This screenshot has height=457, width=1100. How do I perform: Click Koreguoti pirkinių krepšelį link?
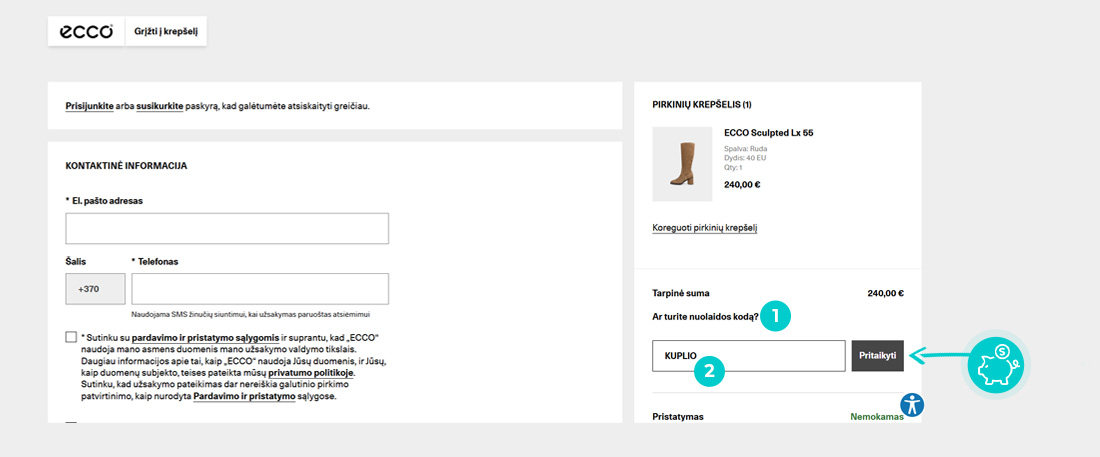[704, 228]
